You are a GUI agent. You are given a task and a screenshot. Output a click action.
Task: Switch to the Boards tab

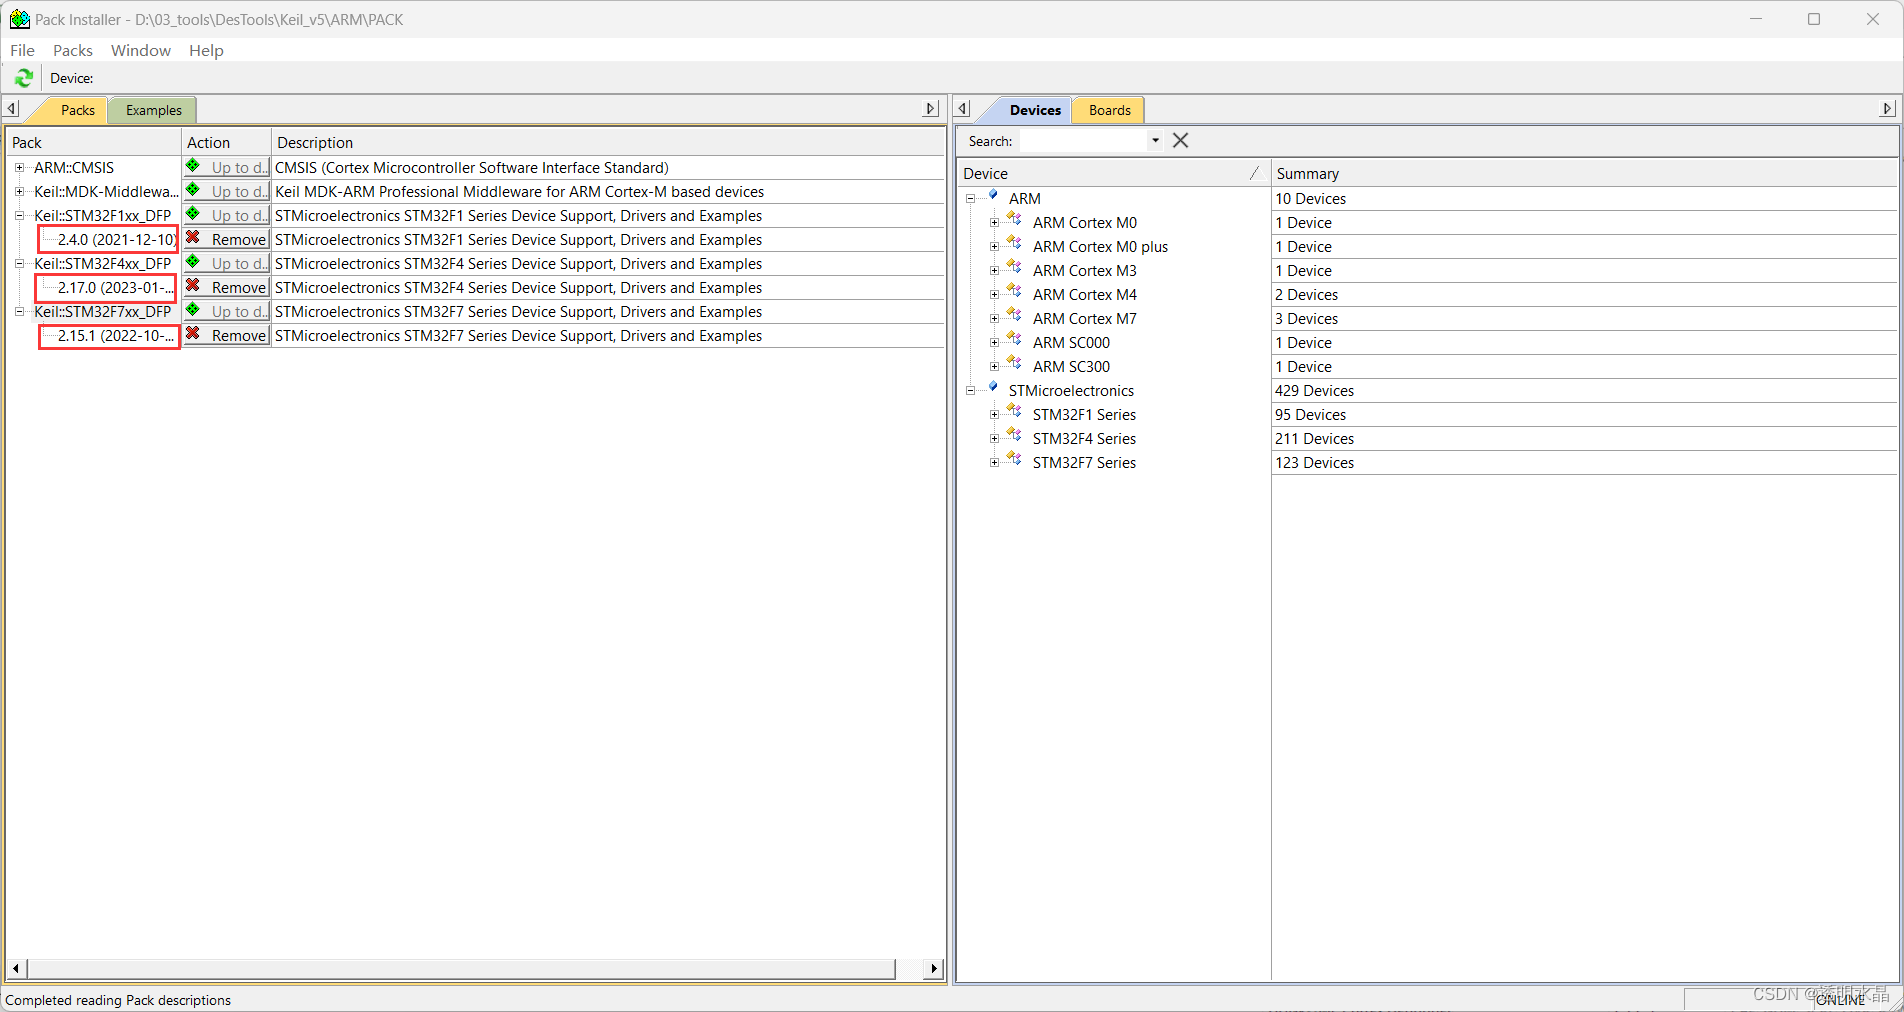pos(1108,110)
